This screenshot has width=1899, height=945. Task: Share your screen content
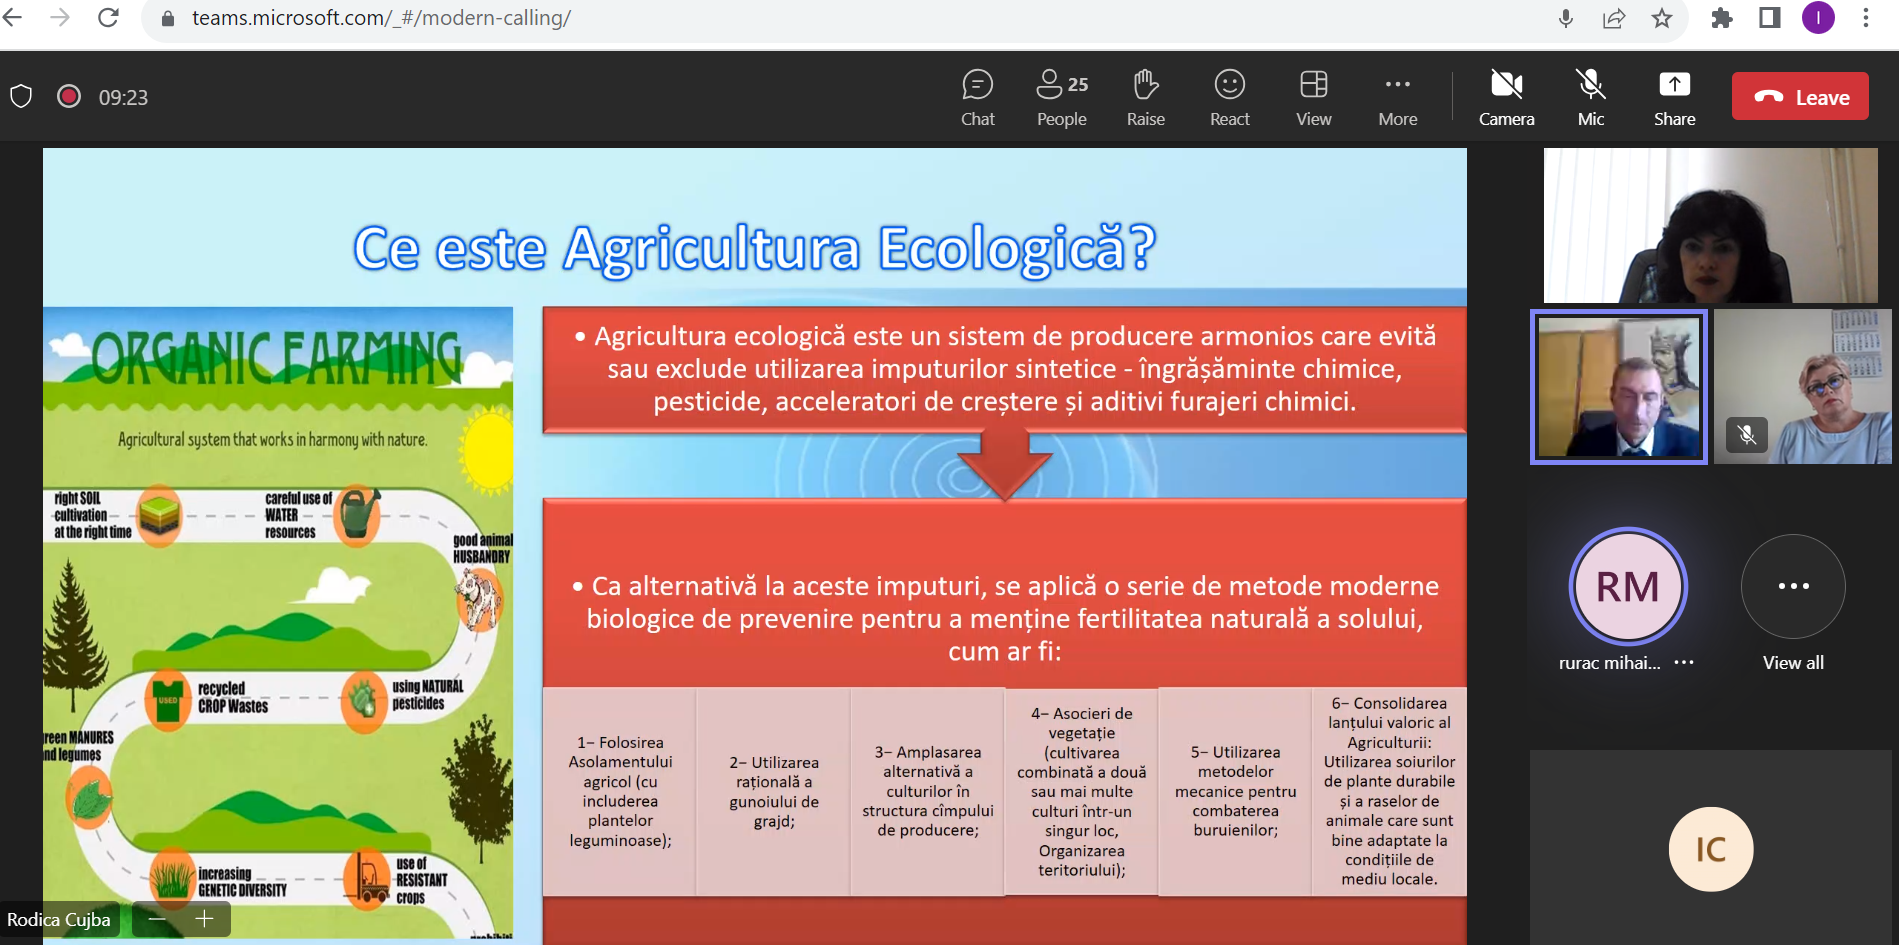coord(1674,97)
